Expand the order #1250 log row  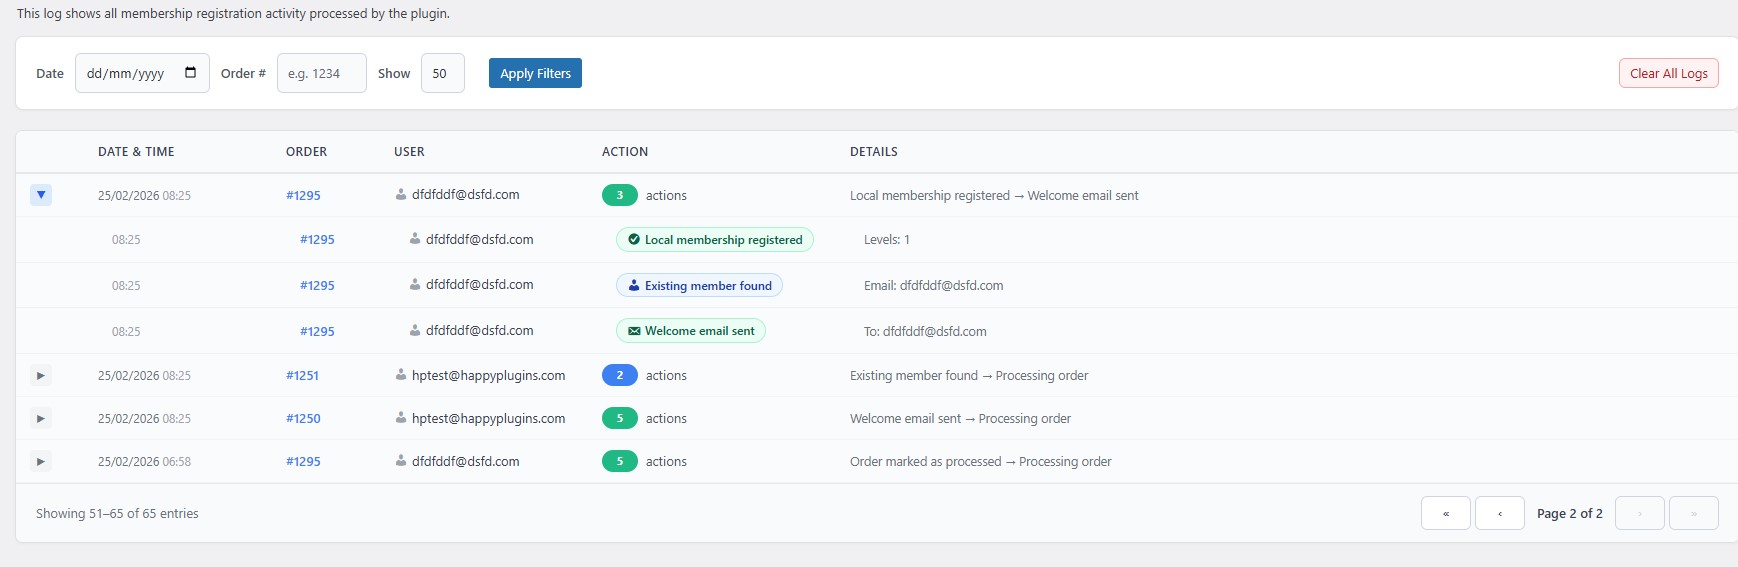(x=41, y=419)
